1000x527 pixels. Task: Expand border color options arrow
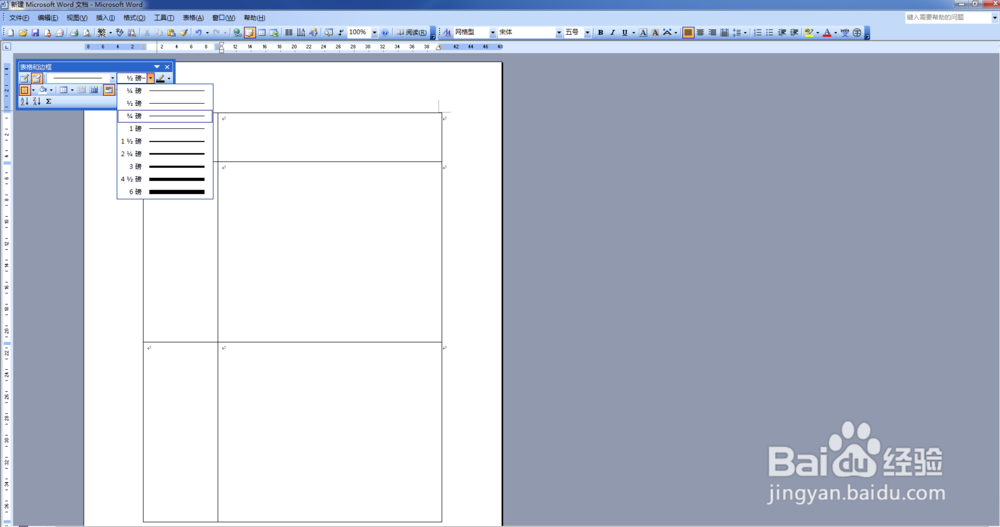169,78
